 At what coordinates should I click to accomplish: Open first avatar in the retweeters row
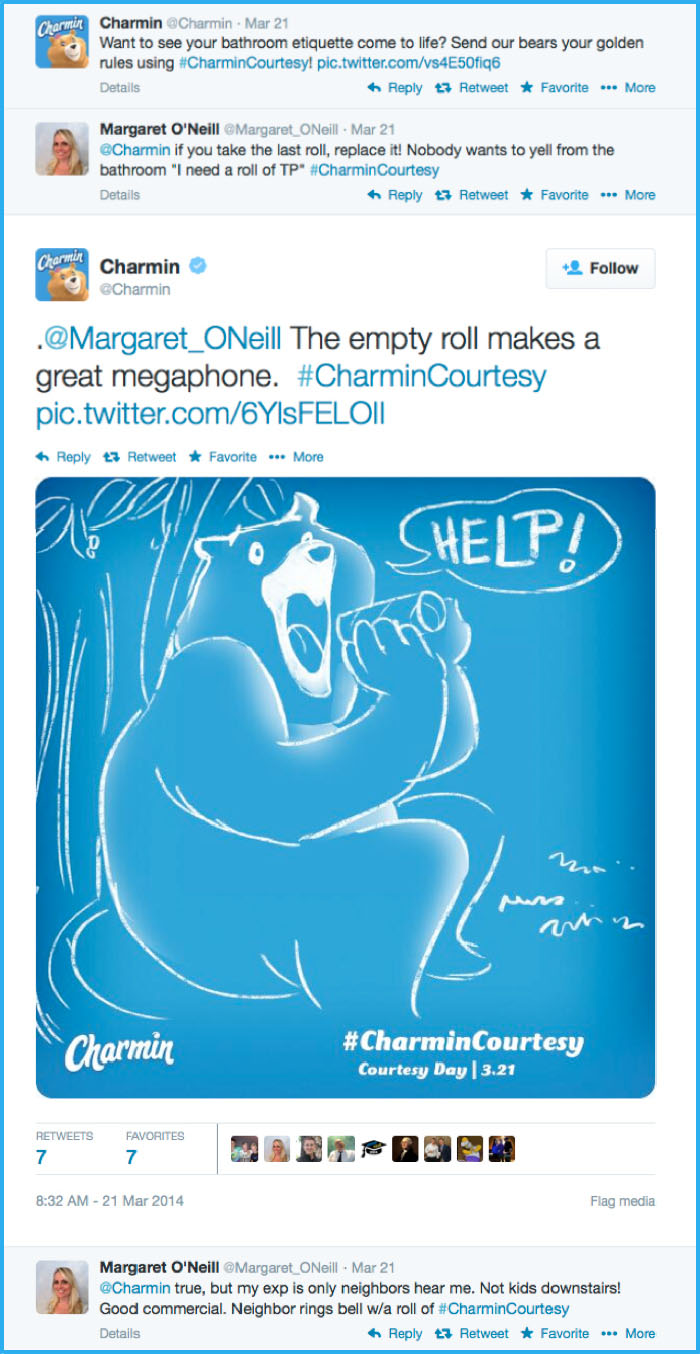point(244,1149)
